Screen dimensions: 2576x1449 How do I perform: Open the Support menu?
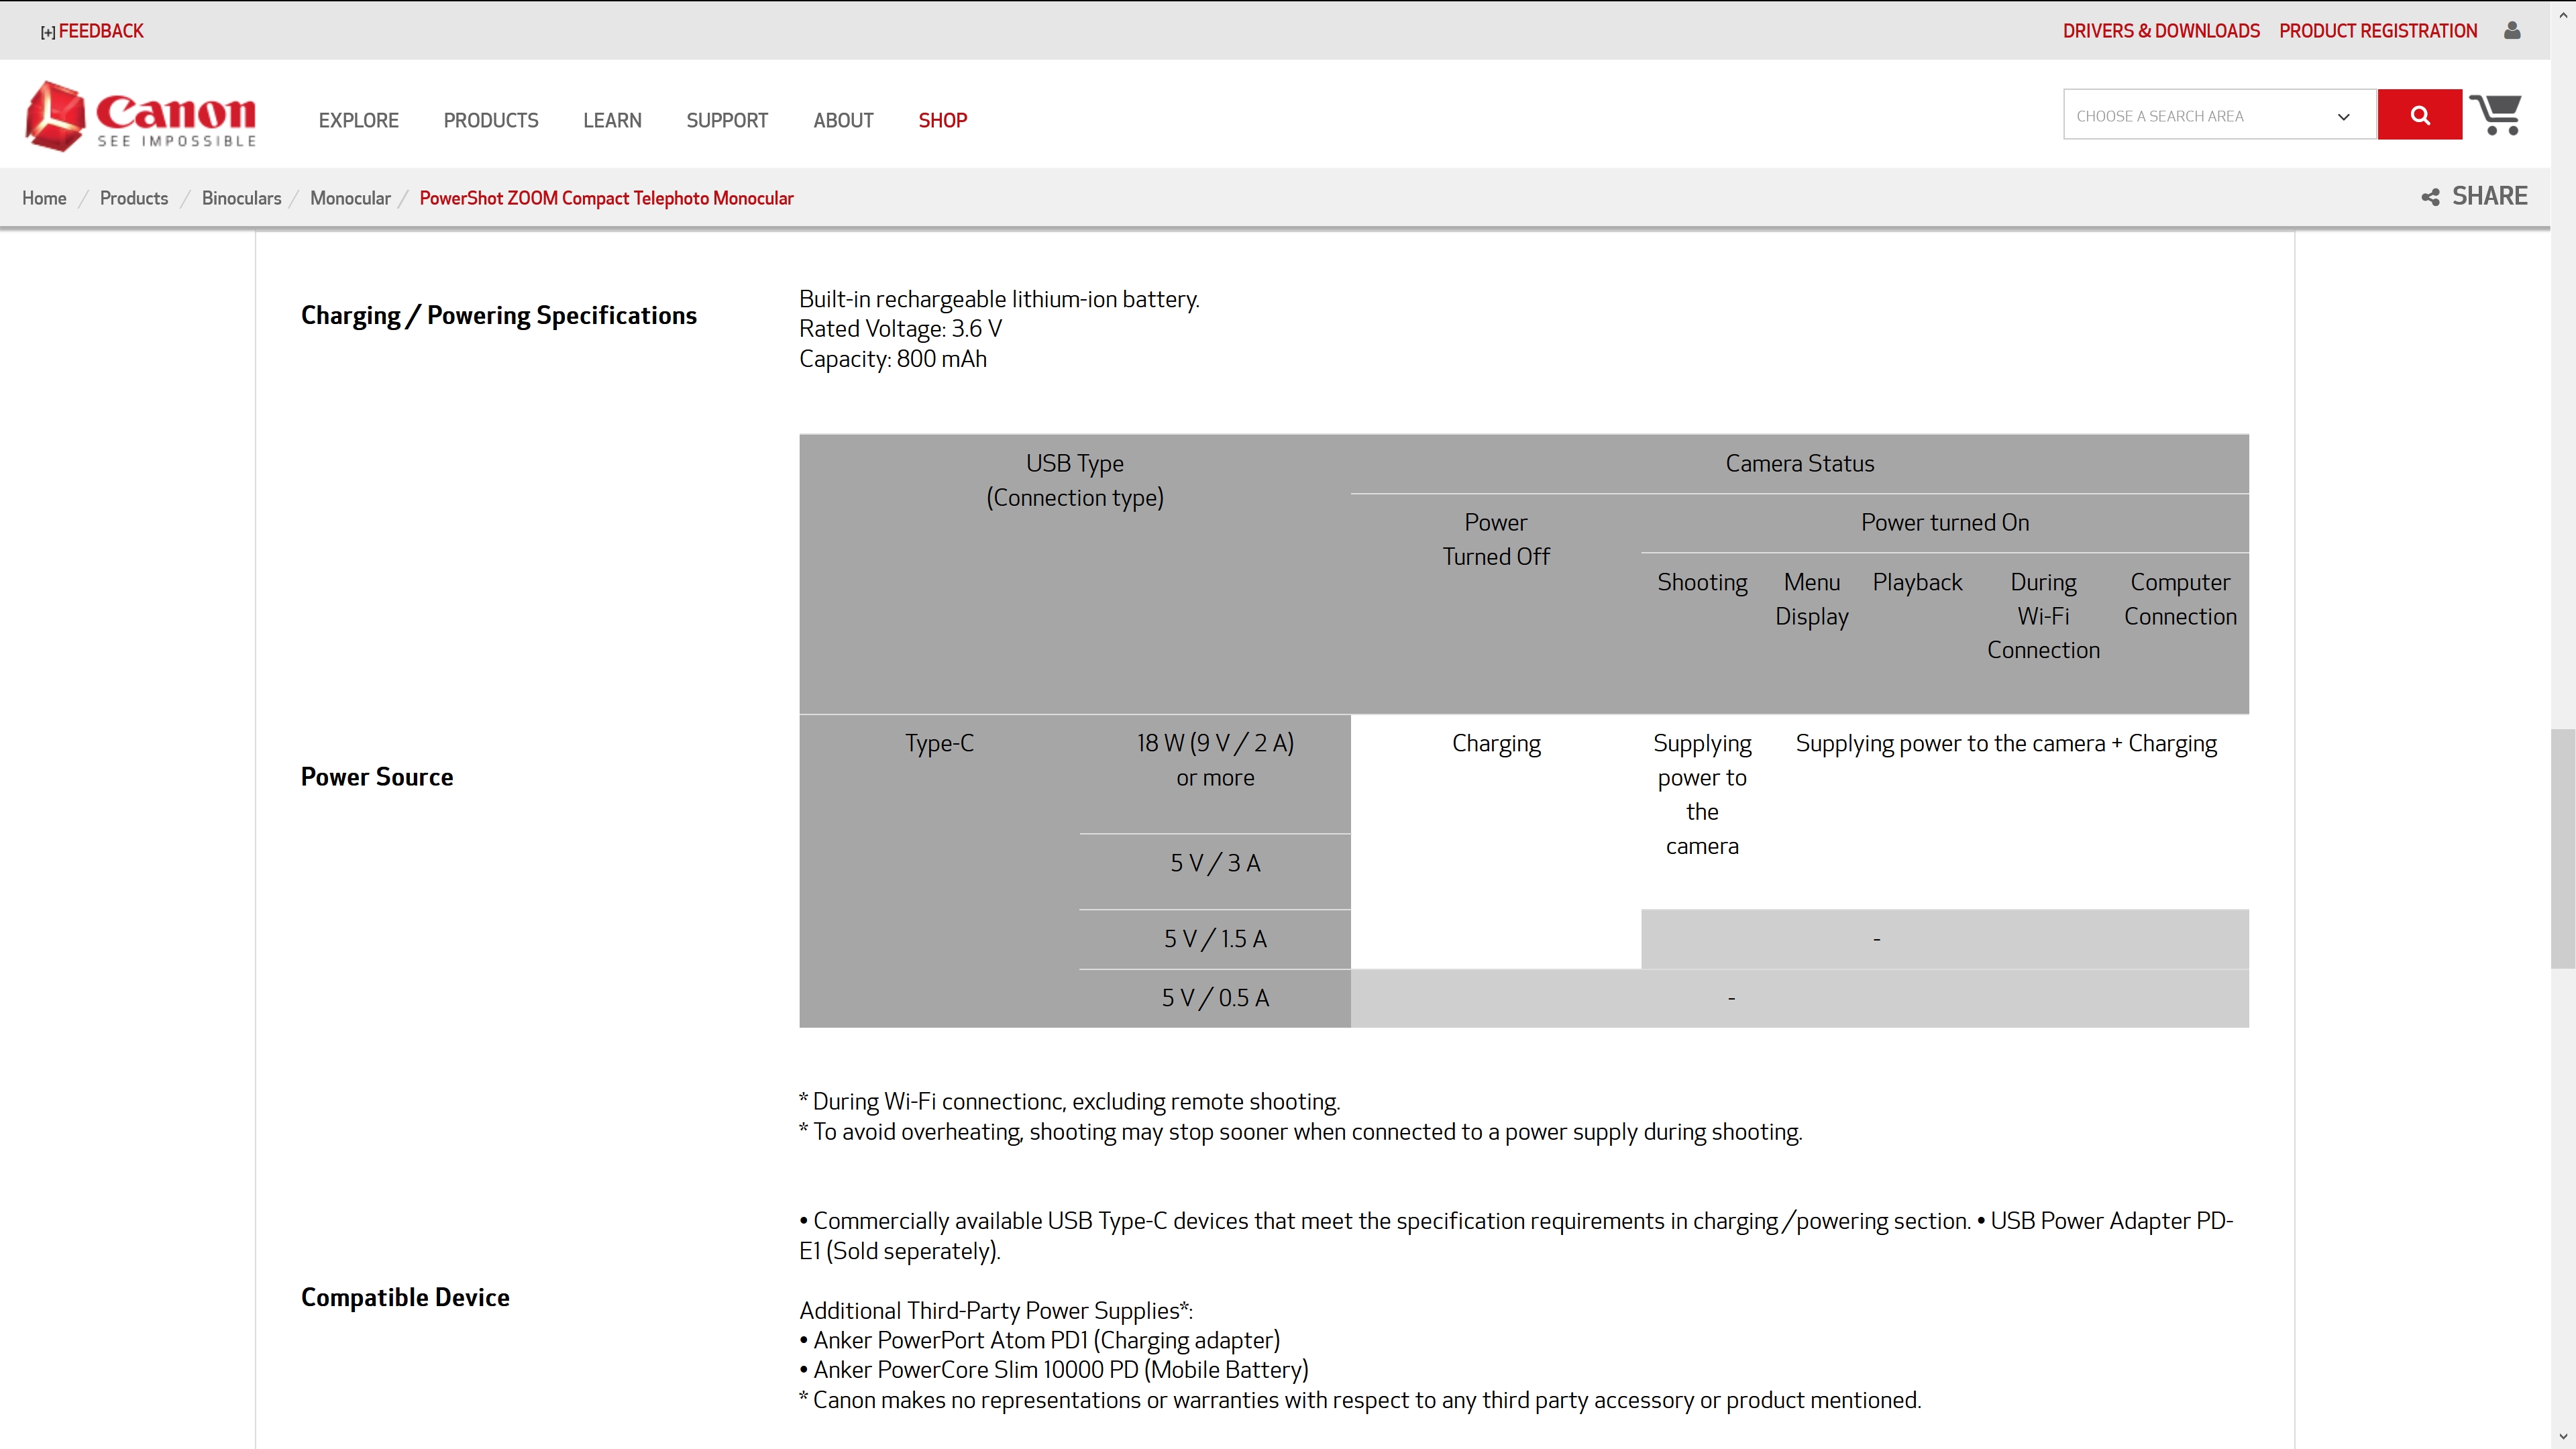726,120
